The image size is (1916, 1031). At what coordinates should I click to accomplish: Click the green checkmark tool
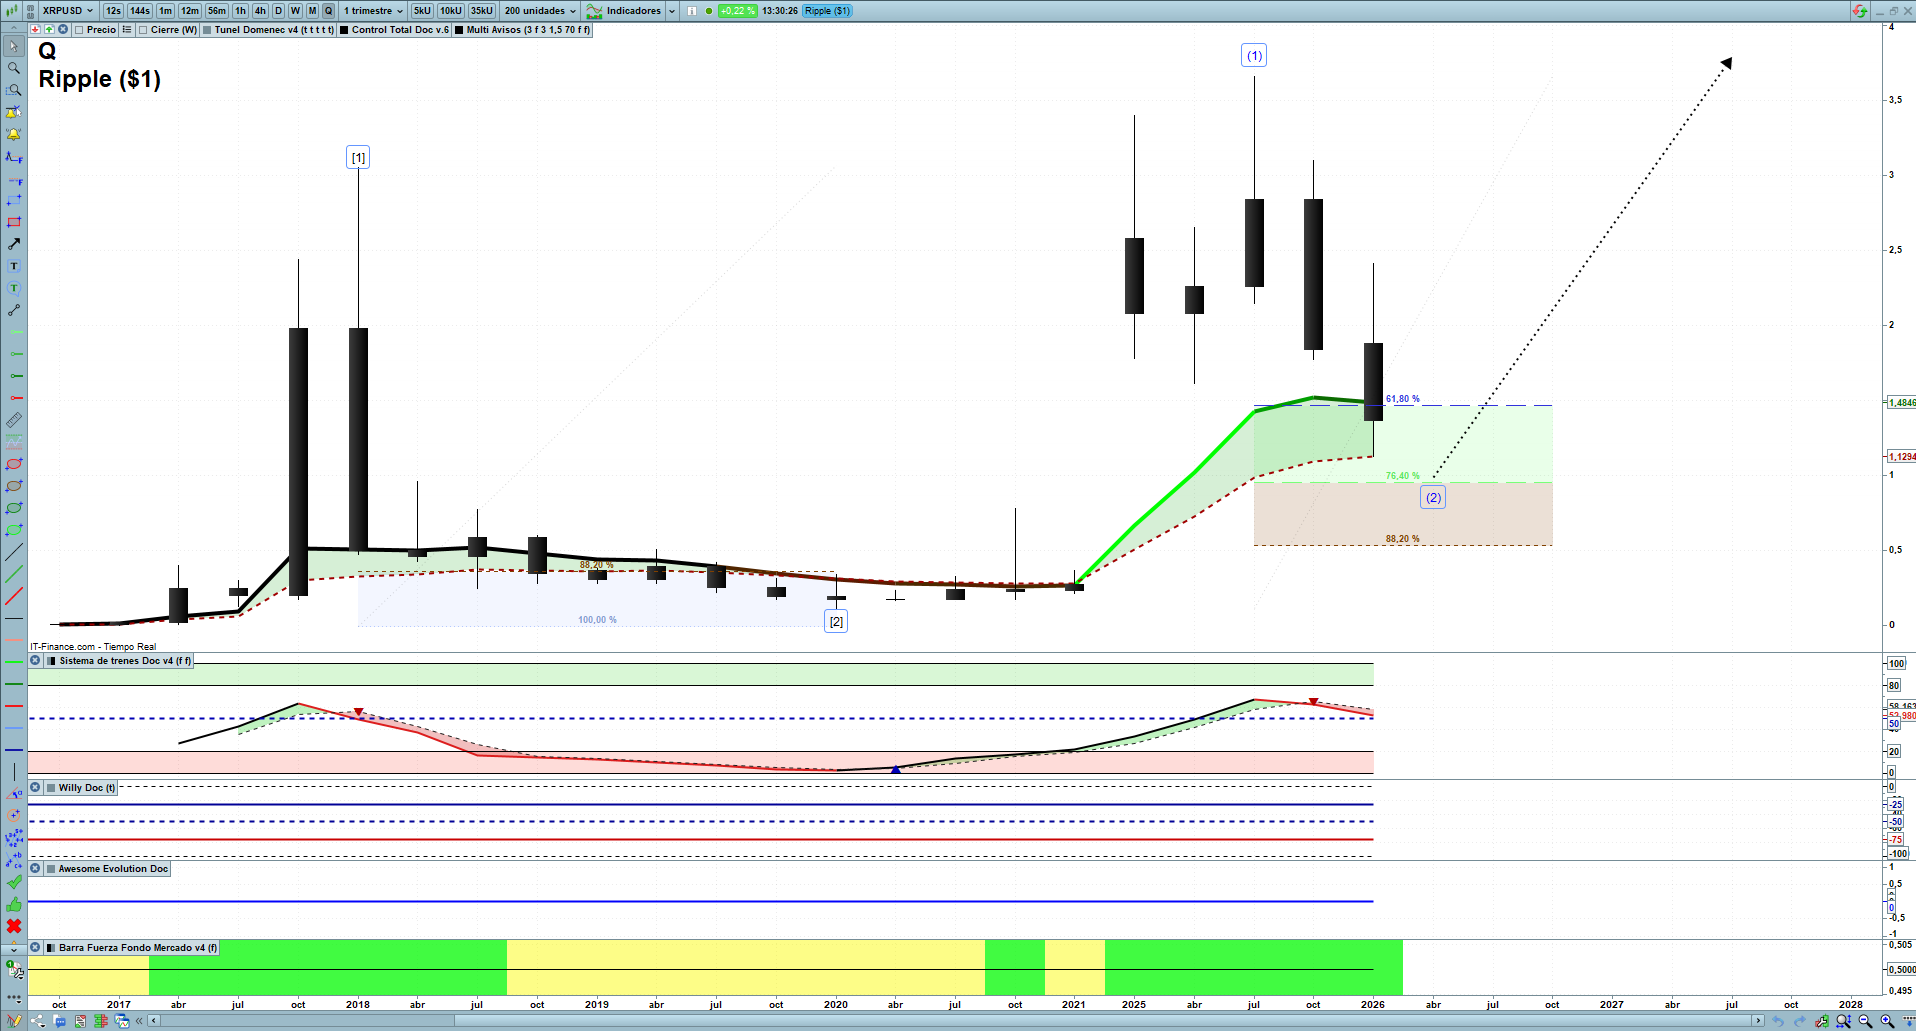point(14,882)
